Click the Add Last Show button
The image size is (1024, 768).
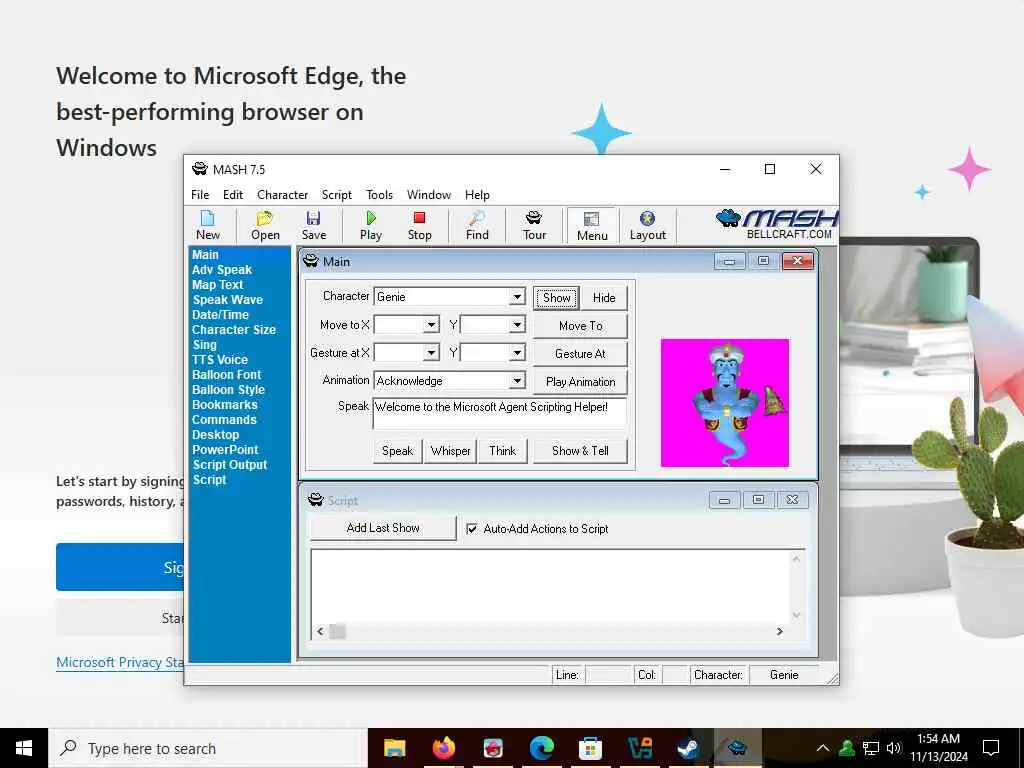point(383,528)
